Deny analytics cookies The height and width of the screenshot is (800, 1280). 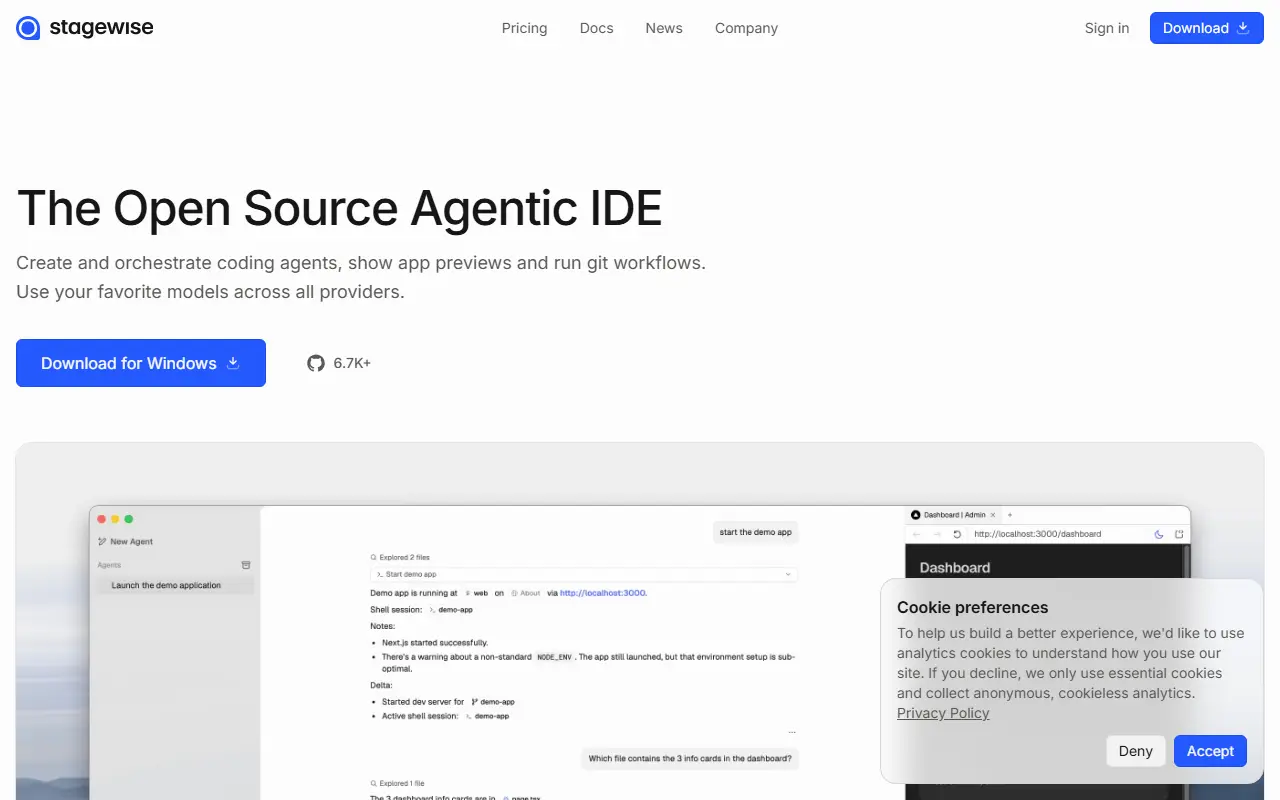click(x=1136, y=751)
